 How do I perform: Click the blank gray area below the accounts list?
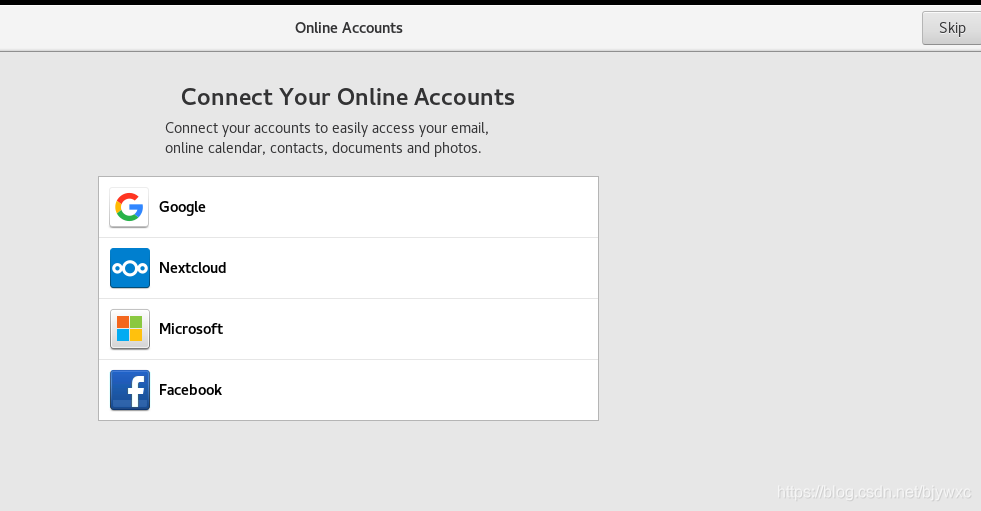348,465
